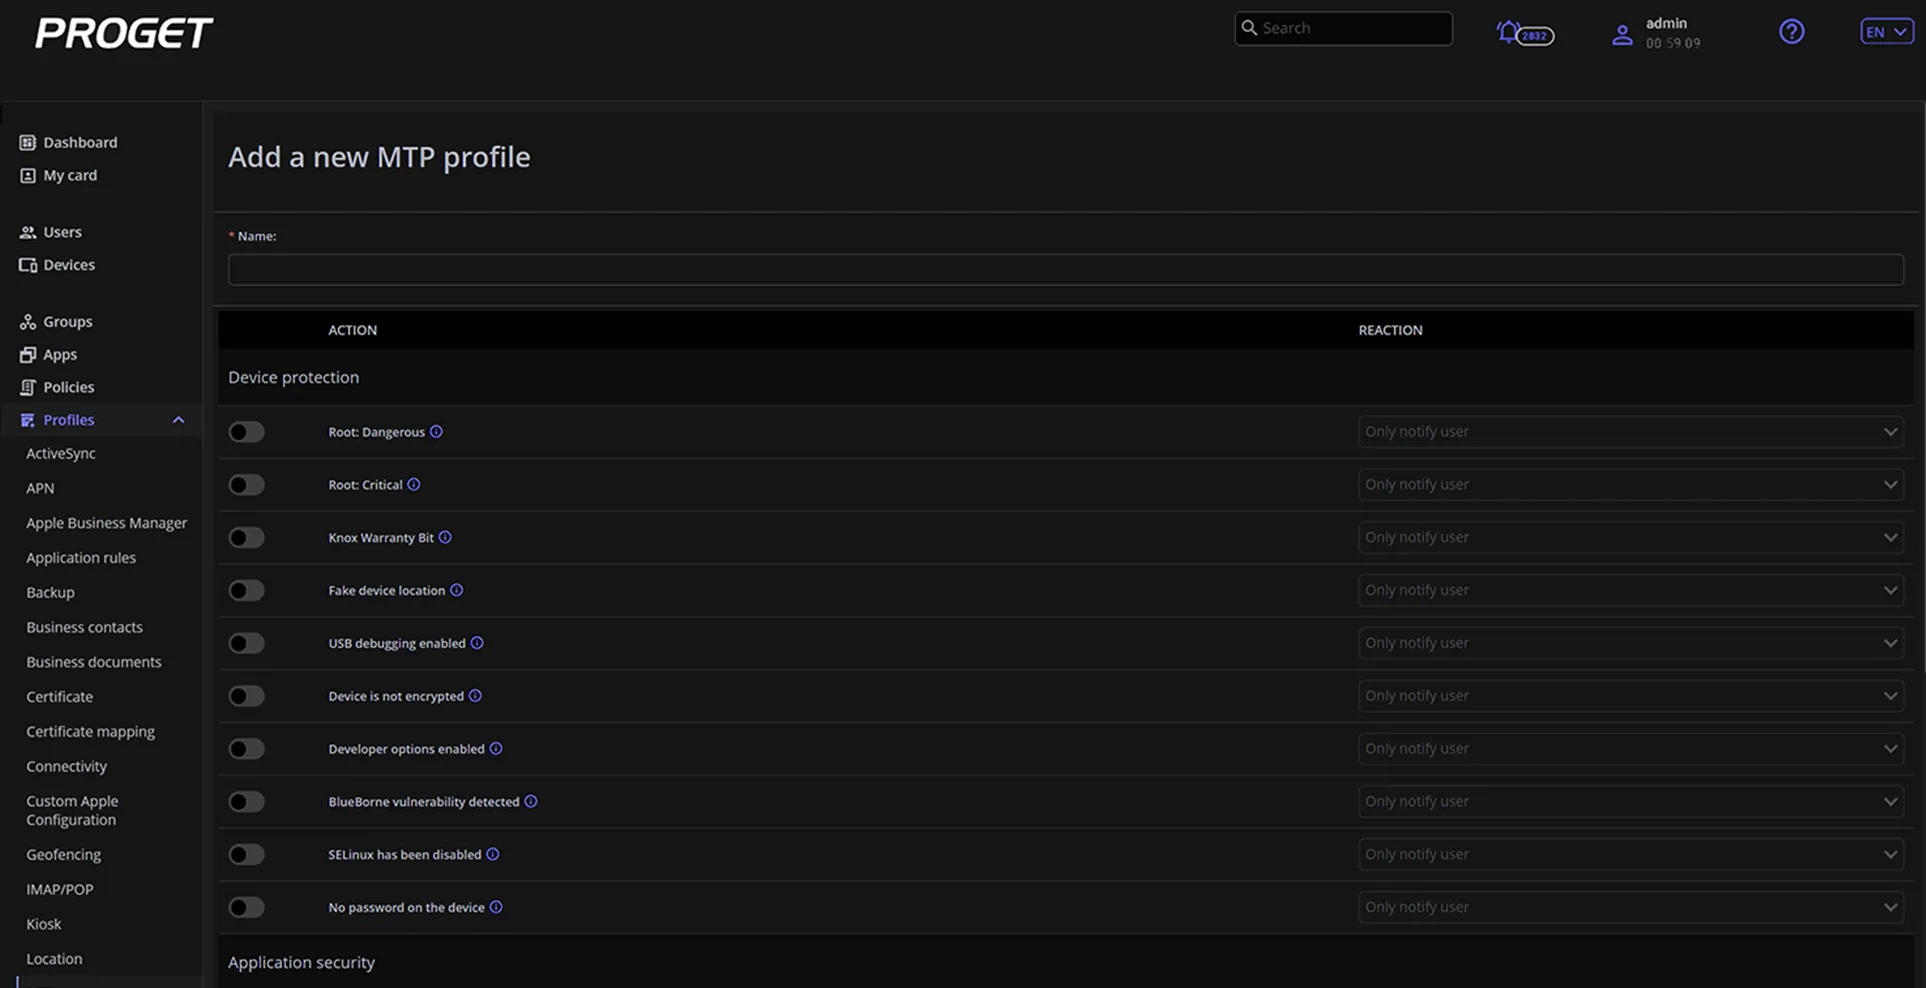Show info for Root: Critical
The height and width of the screenshot is (988, 1926).
414,484
